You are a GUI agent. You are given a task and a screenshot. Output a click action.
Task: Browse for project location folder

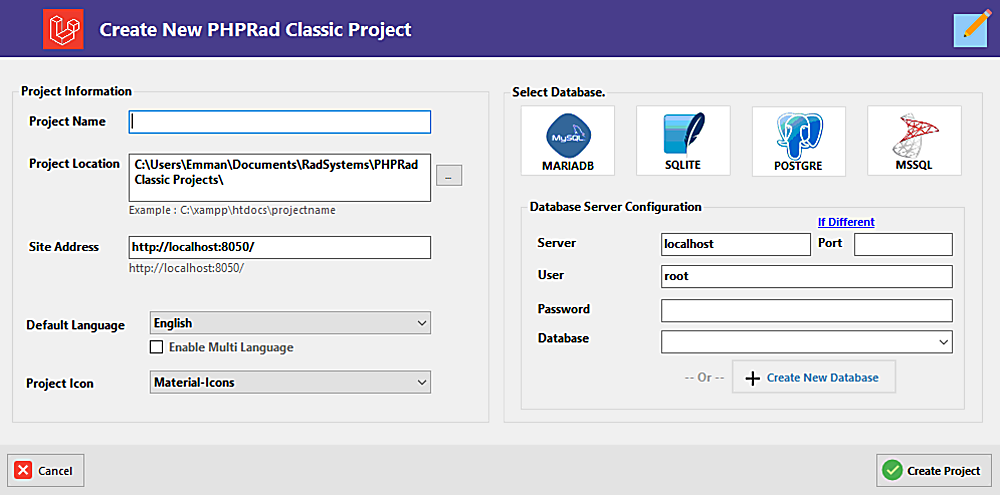point(449,176)
